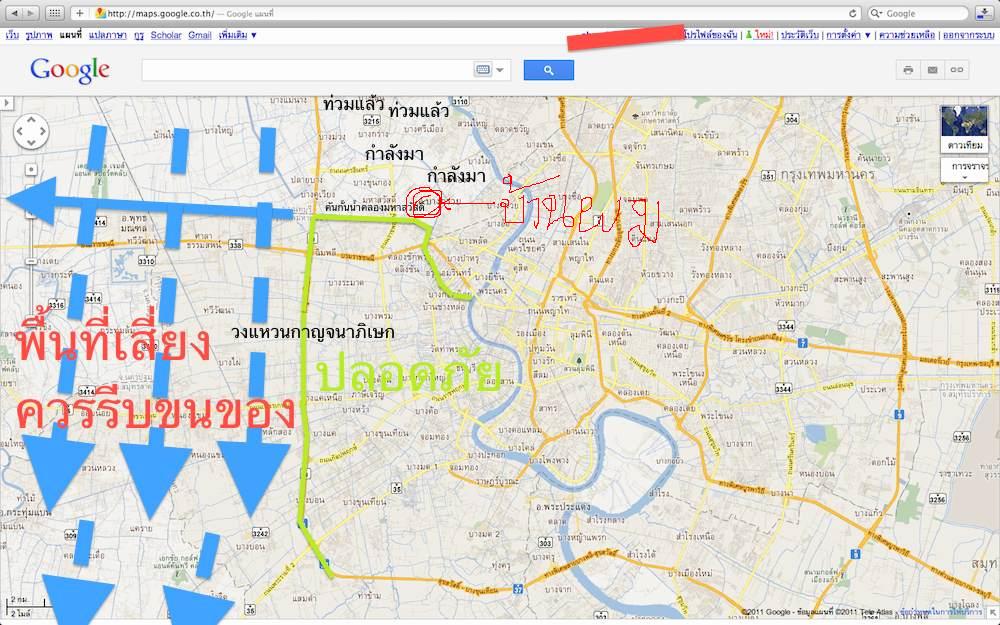The height and width of the screenshot is (625, 1000).
Task: Focus the Safari Google search field
Action: pyautogui.click(x=918, y=13)
